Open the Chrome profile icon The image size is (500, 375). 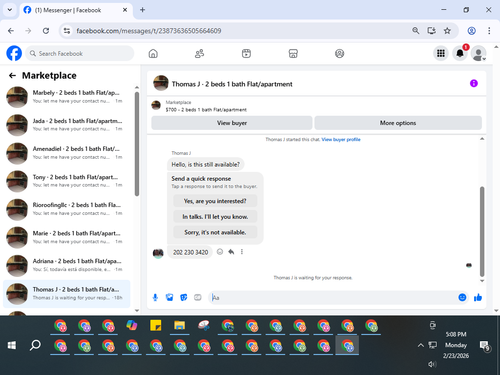coord(471,31)
